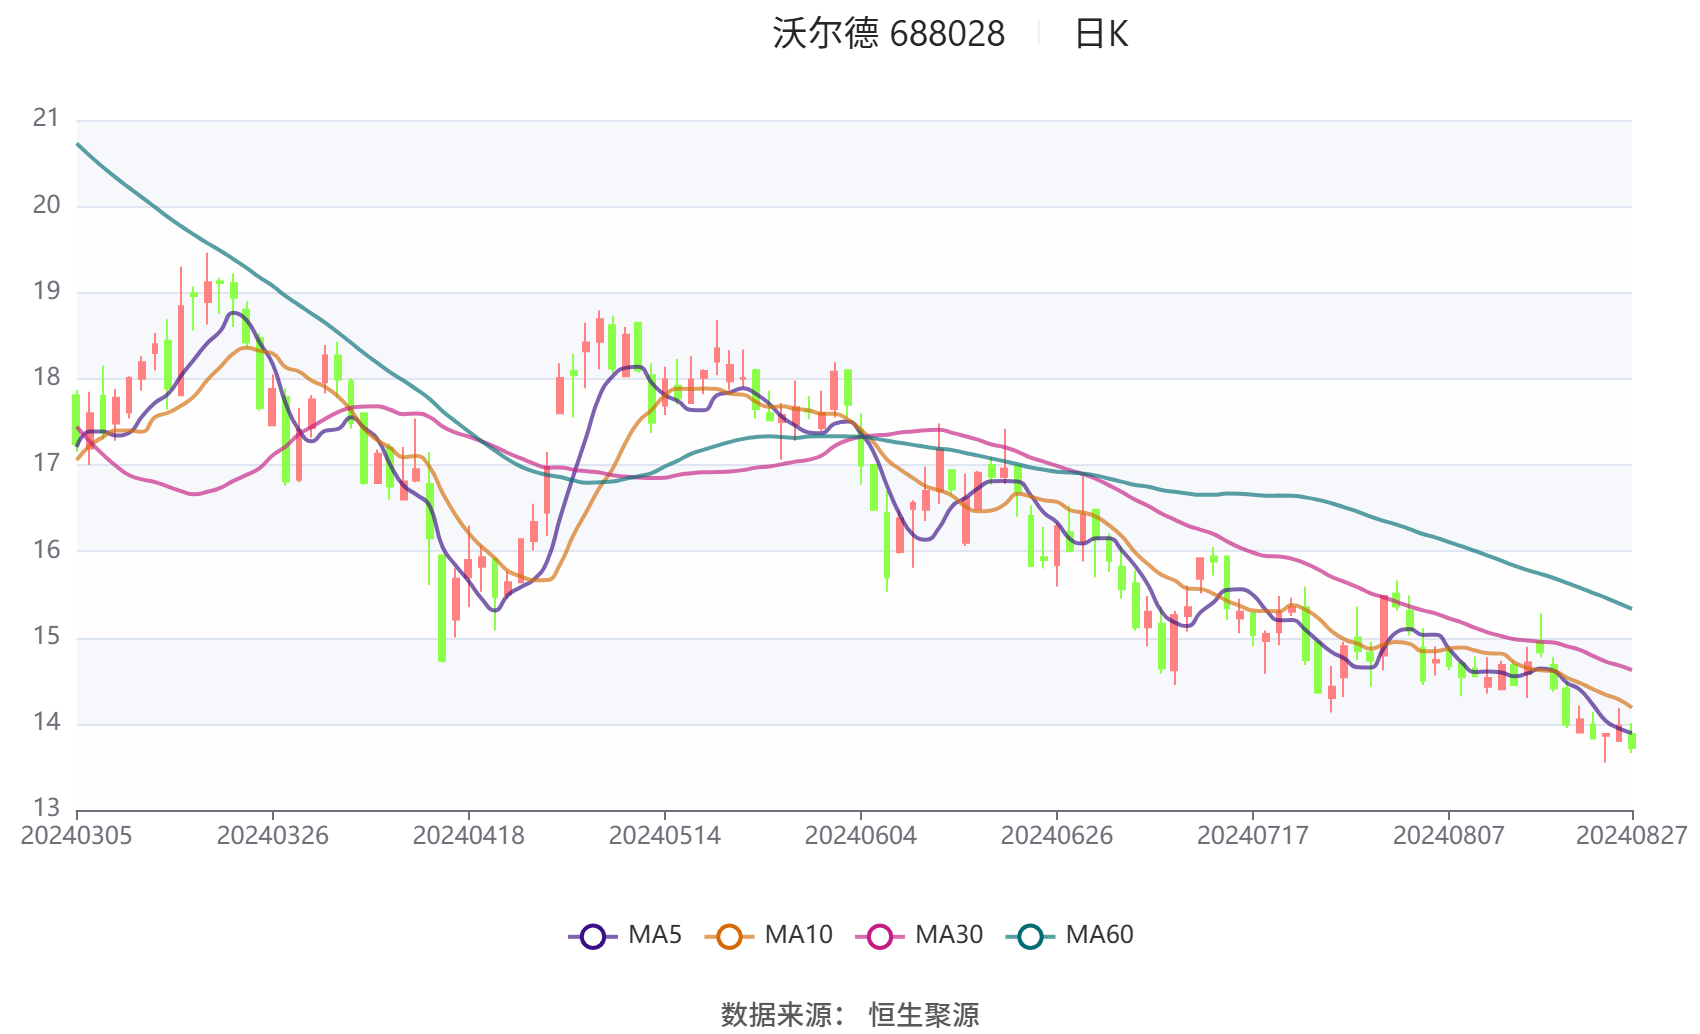Click the 20240514 date axis label
1700x1034 pixels.
(x=664, y=836)
